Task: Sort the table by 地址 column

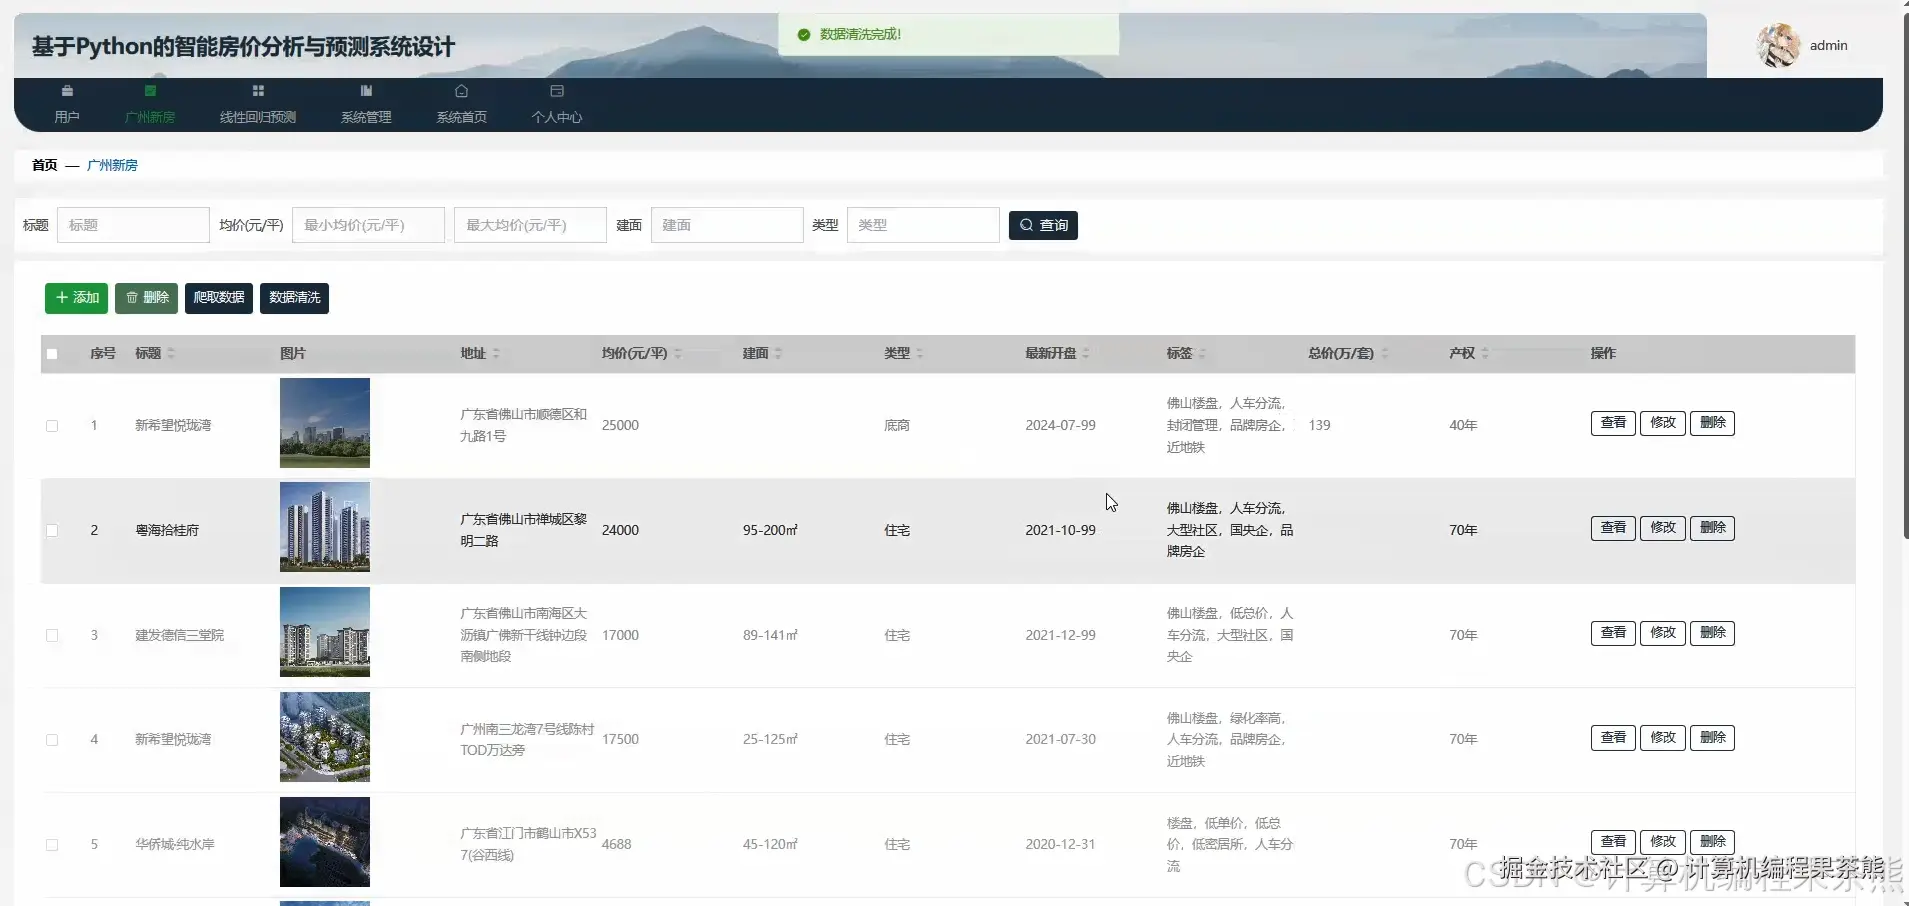Action: (x=496, y=354)
